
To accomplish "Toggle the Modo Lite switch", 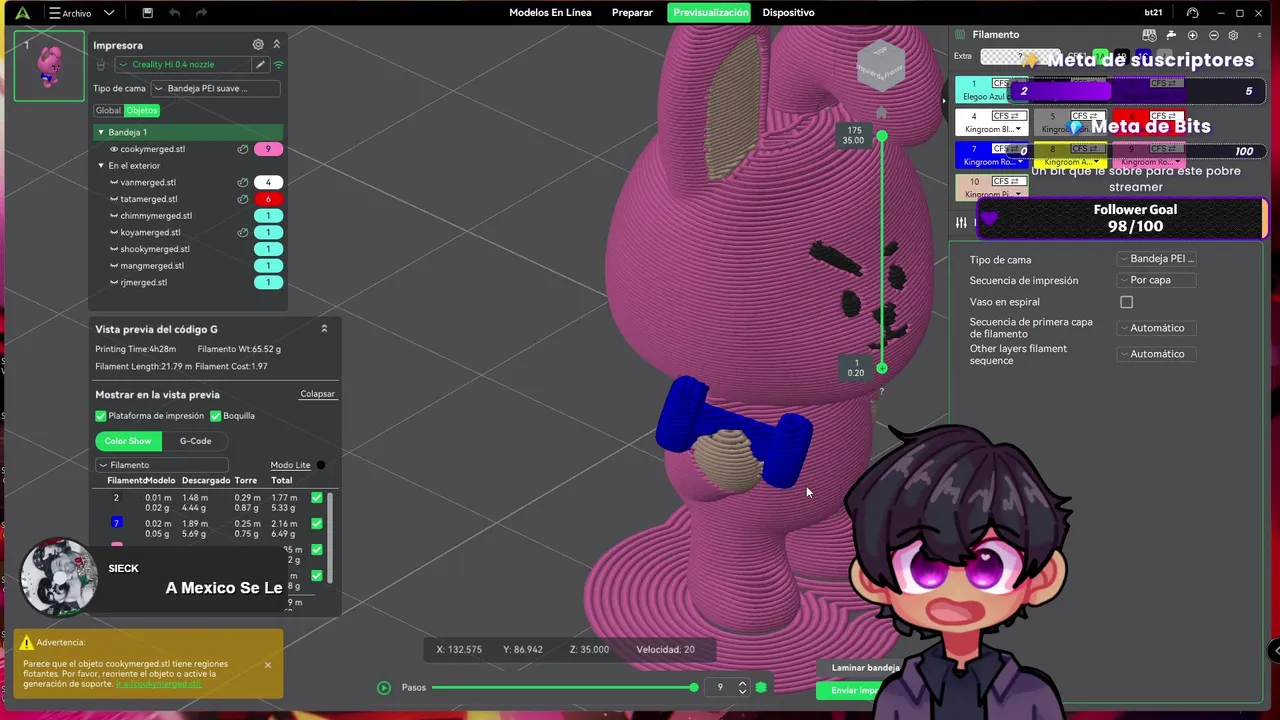I will coord(321,465).
